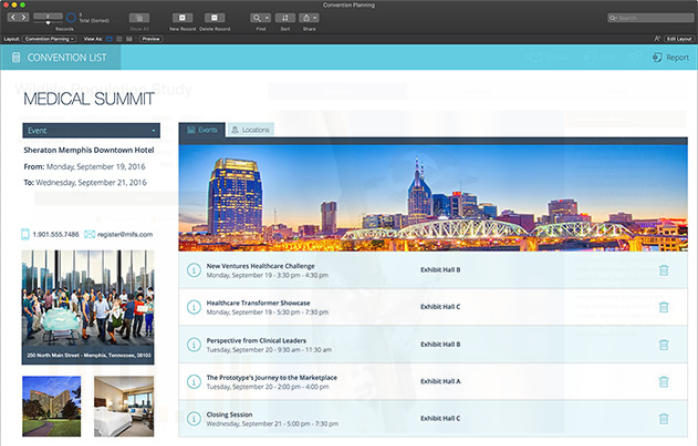Delete New Ventures Healthcare Challenge via trash icon
This screenshot has width=698, height=446.
pos(664,270)
